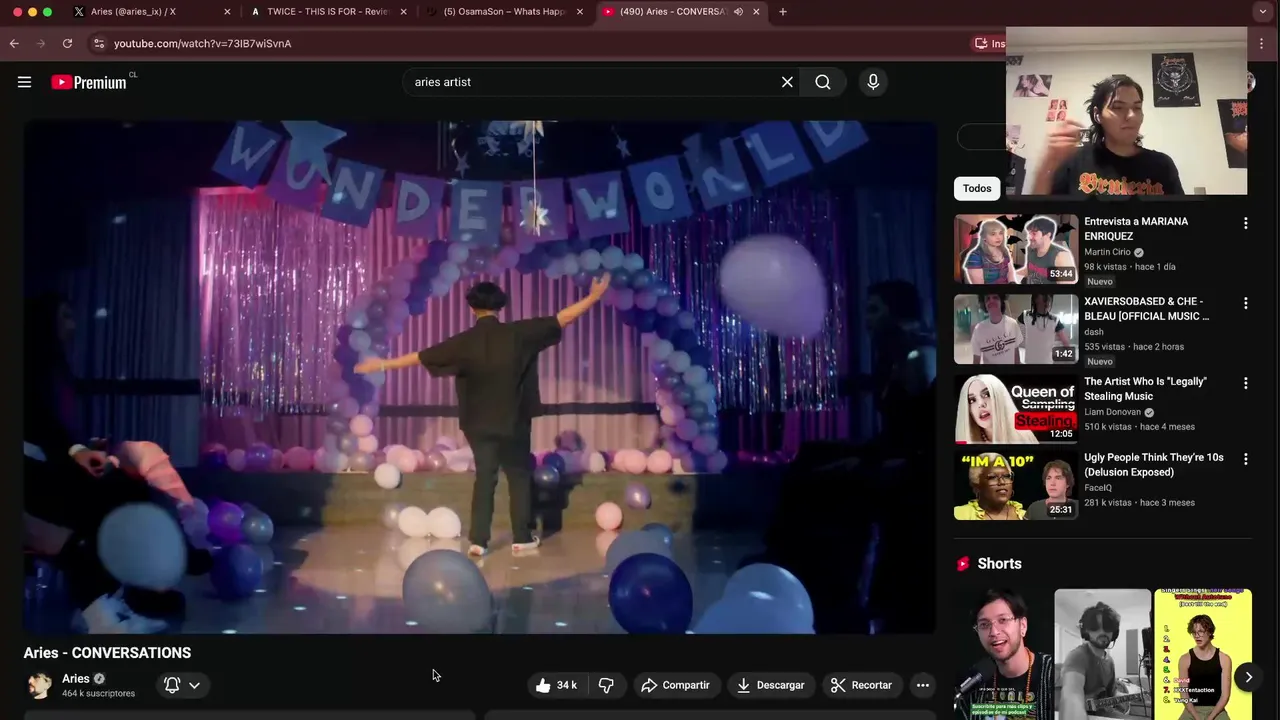Screen dimensions: 1280x720
Task: Open options menu for Entrevista a MARIANA ENRIQUEZ
Action: coord(1245,223)
